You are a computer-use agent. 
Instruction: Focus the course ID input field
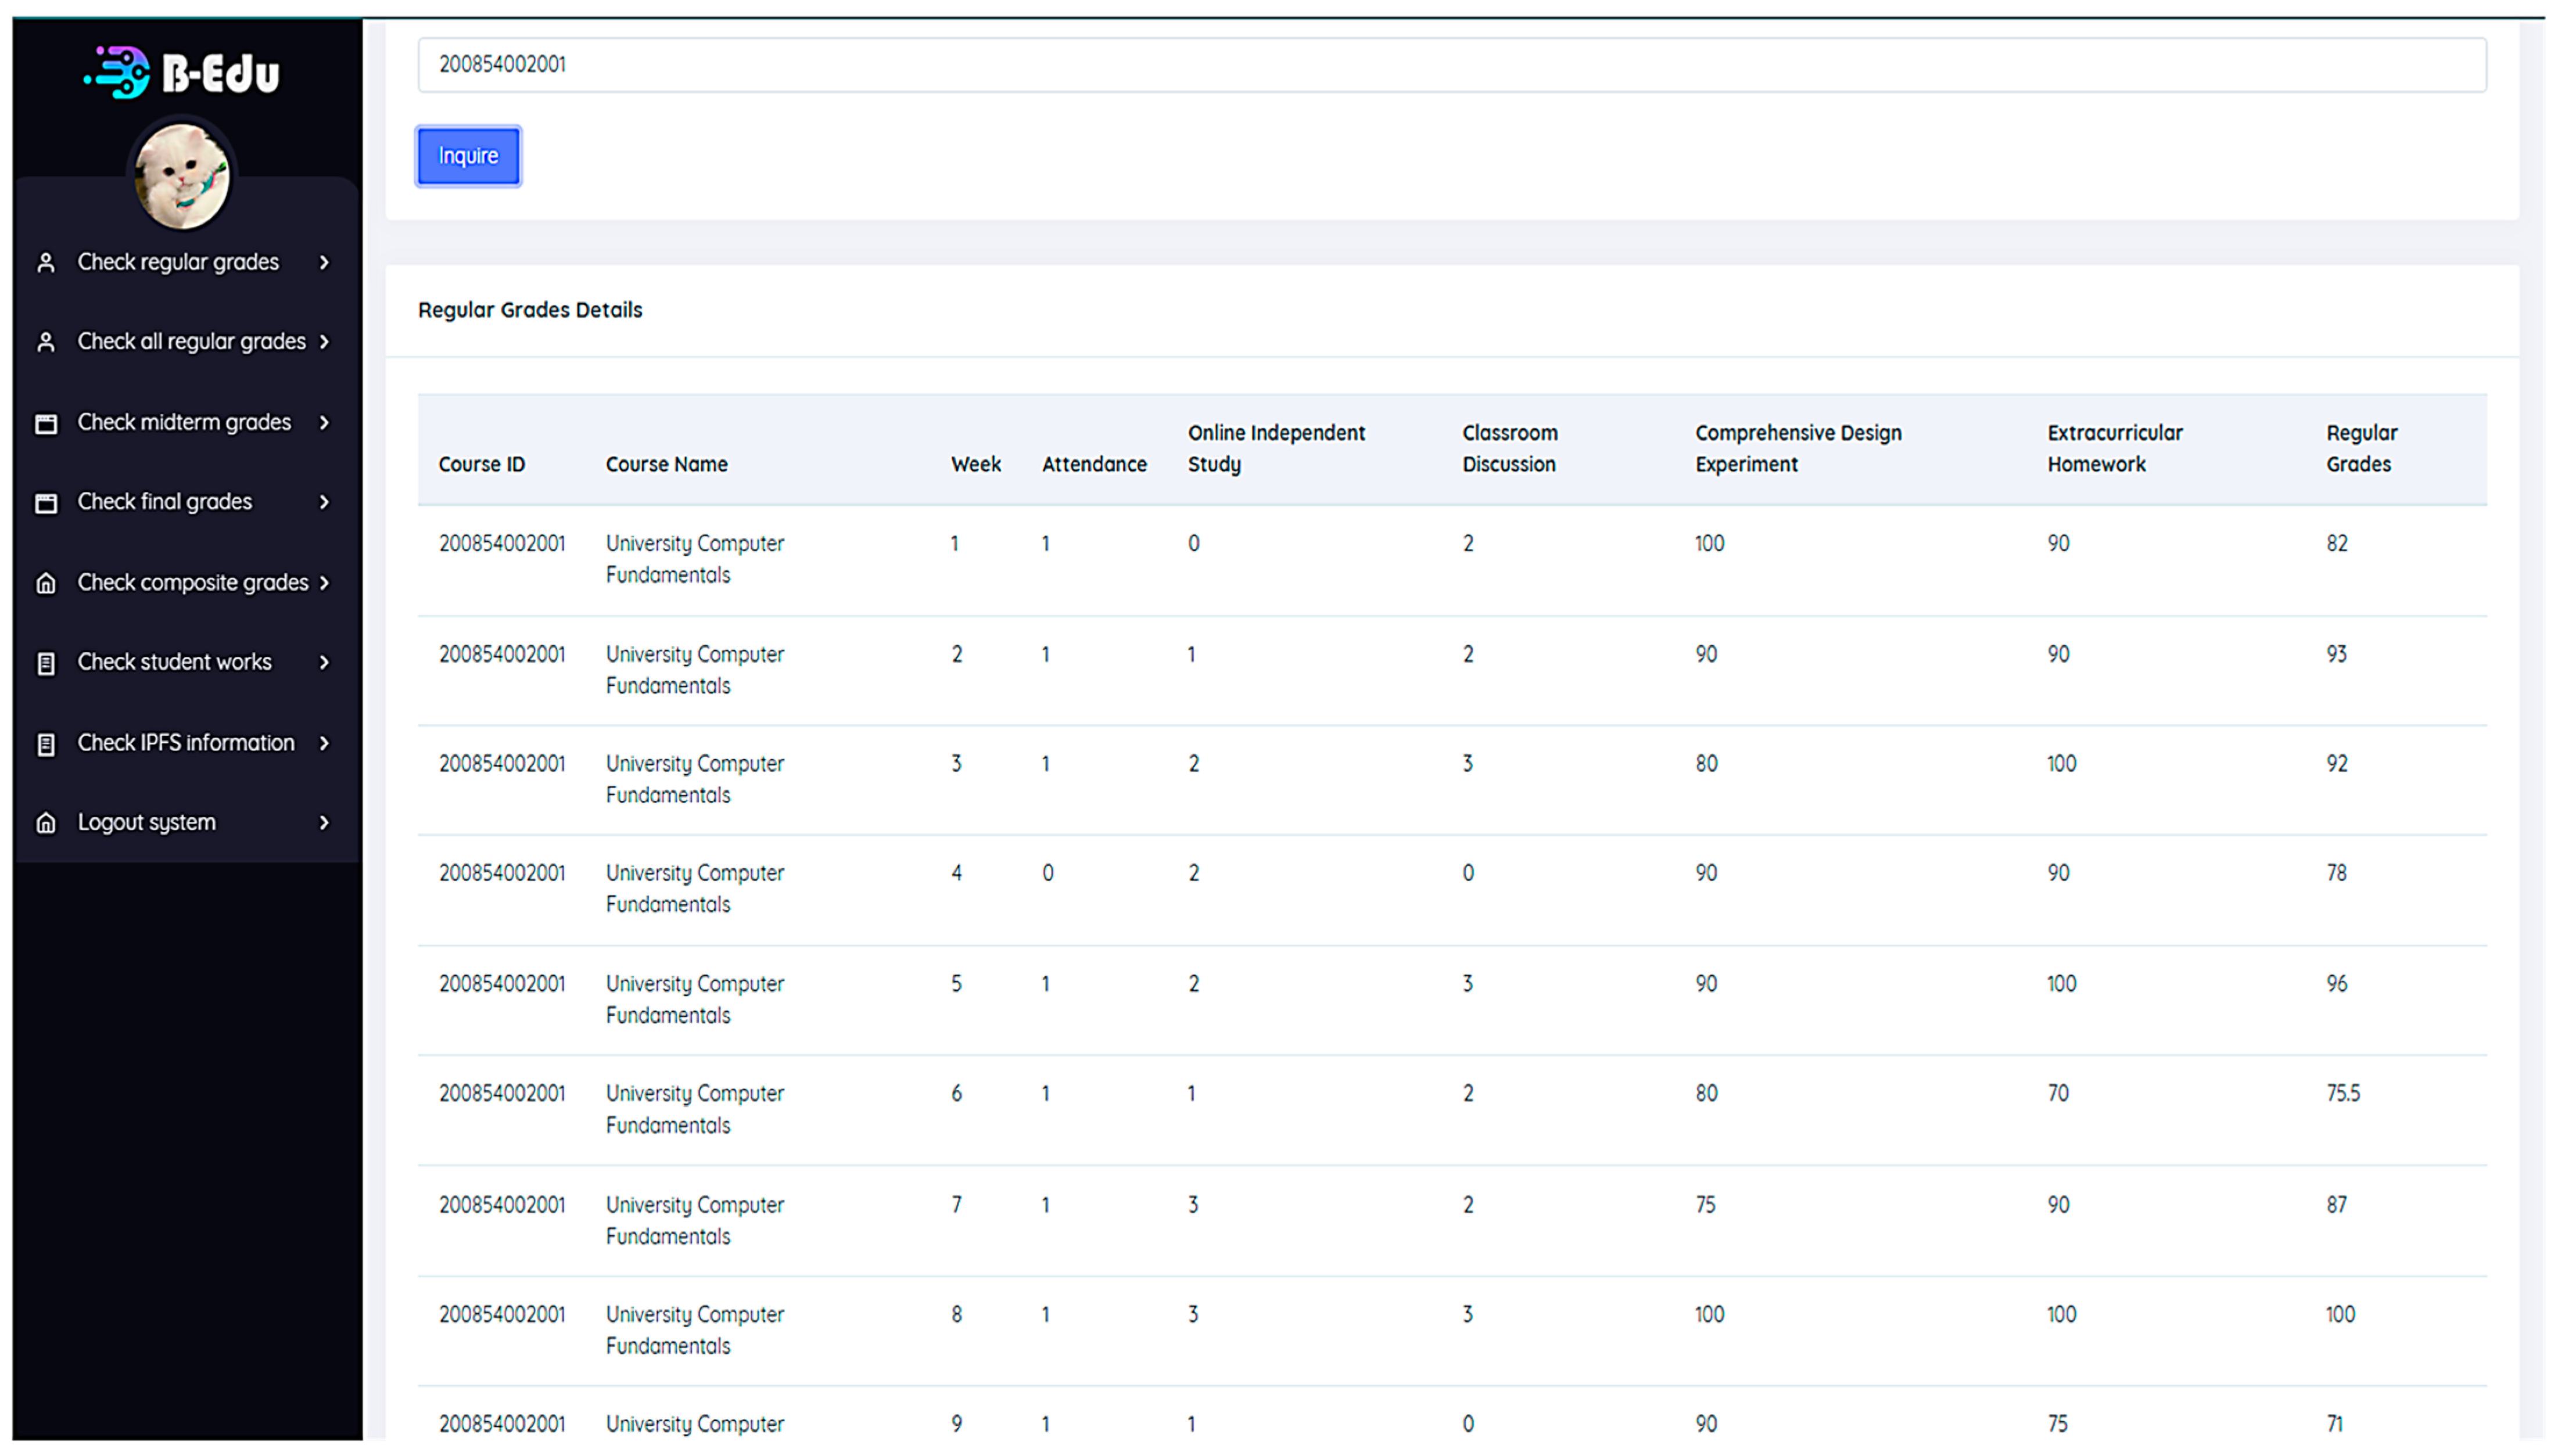[x=1451, y=65]
